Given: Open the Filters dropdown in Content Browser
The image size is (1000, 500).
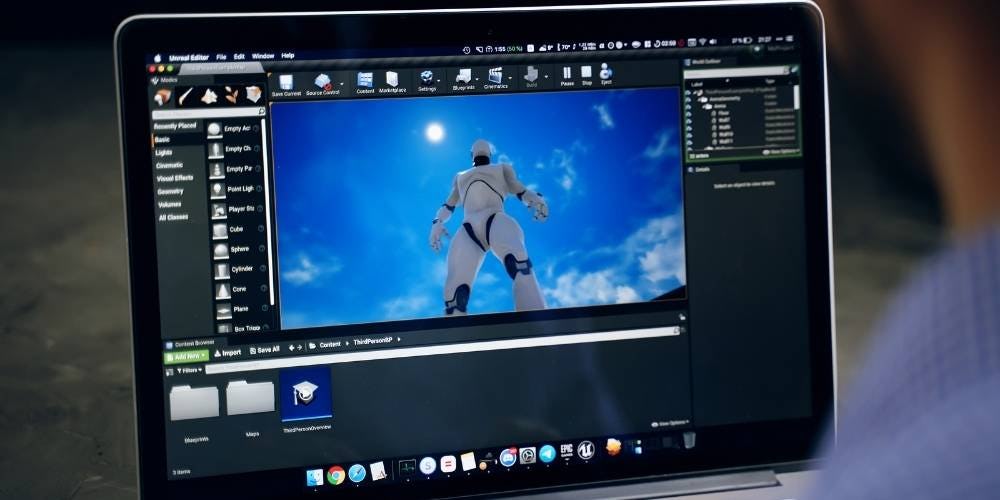Looking at the screenshot, I should 189,371.
